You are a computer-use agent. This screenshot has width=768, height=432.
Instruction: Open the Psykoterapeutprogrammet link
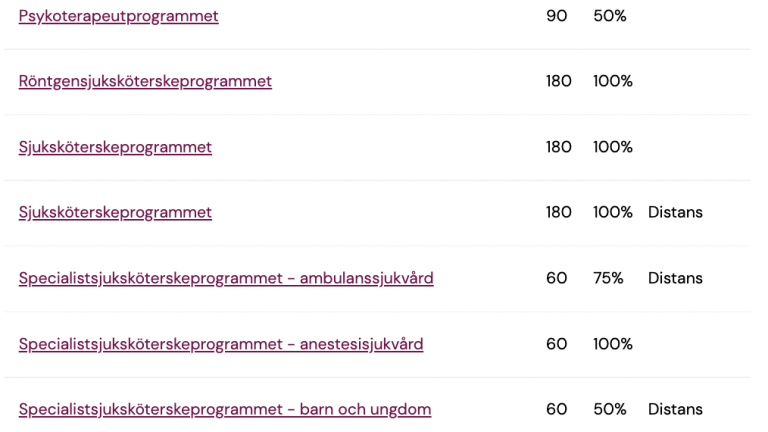tap(119, 16)
